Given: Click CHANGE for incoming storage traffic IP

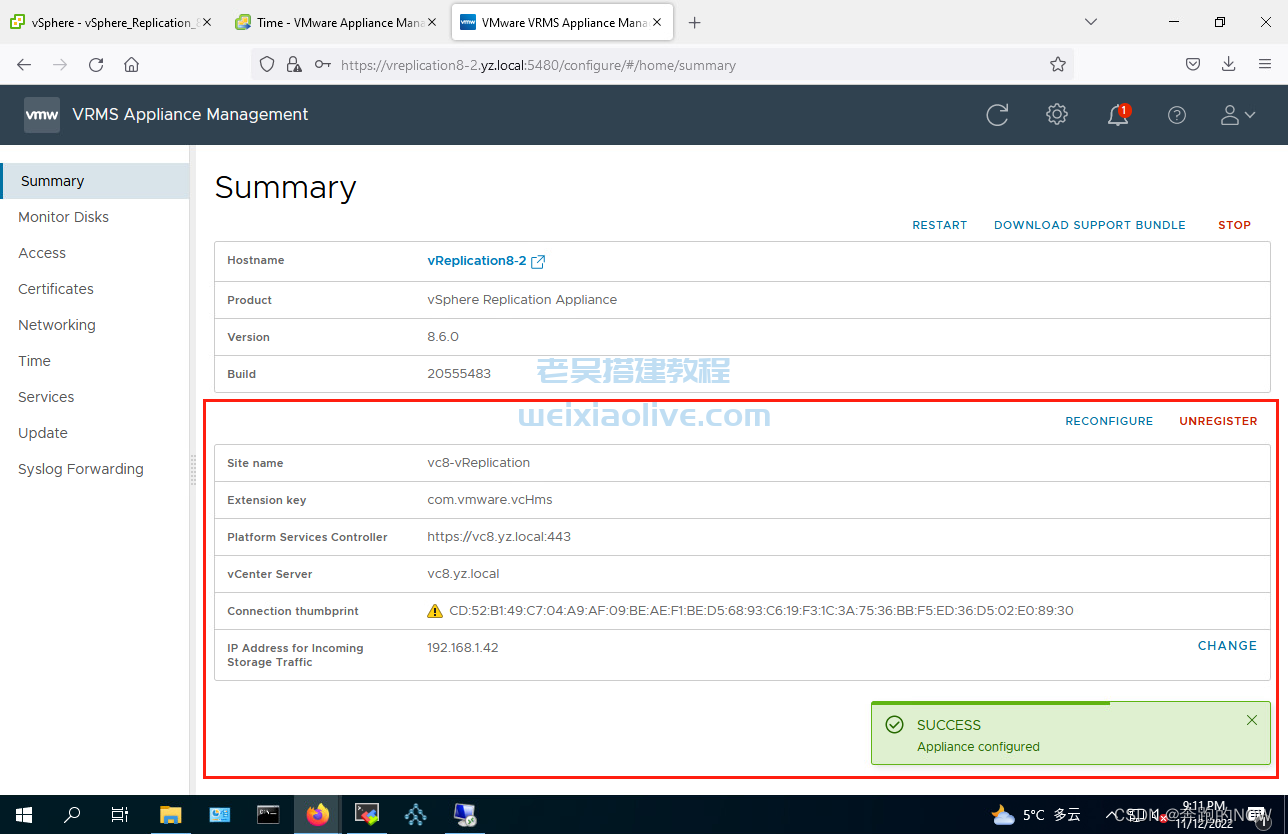Looking at the screenshot, I should [x=1227, y=646].
